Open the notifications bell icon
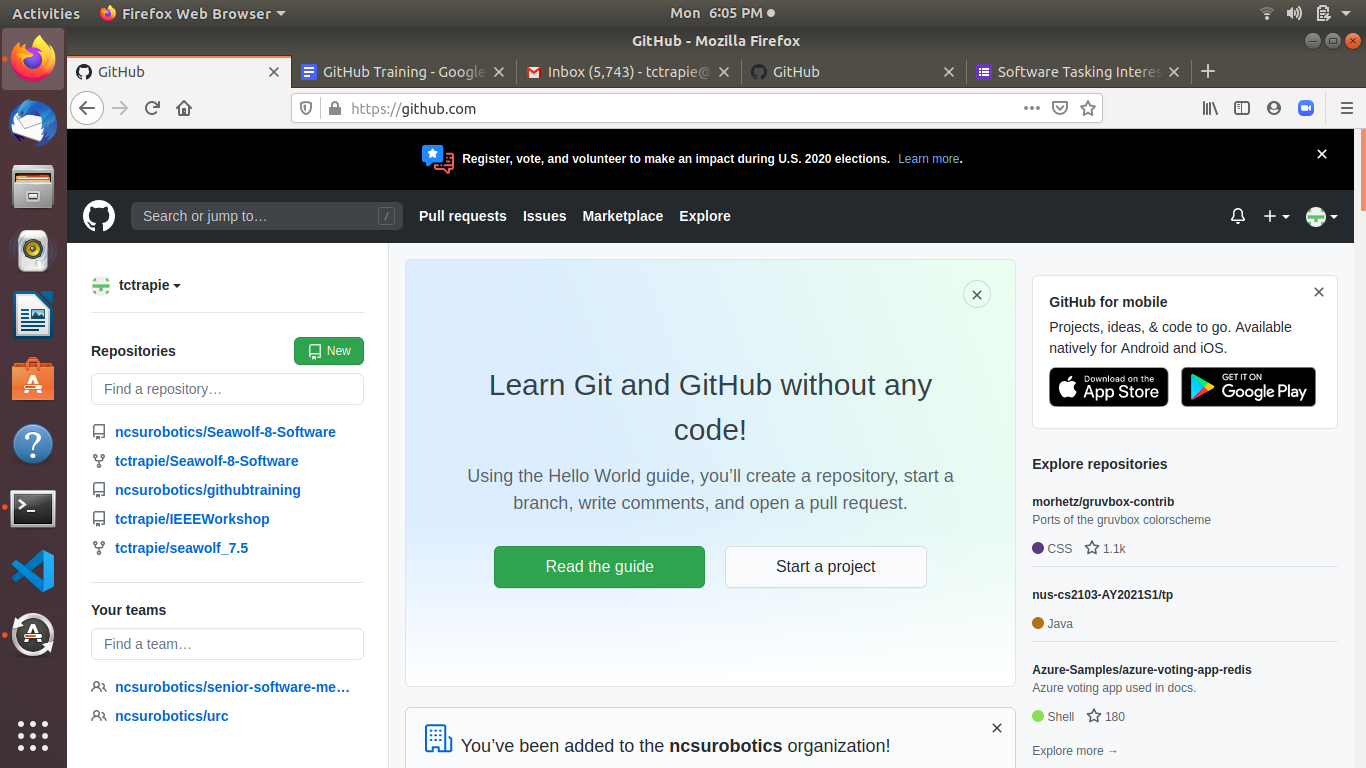Screen dimensions: 1366x768 [x=1238, y=216]
